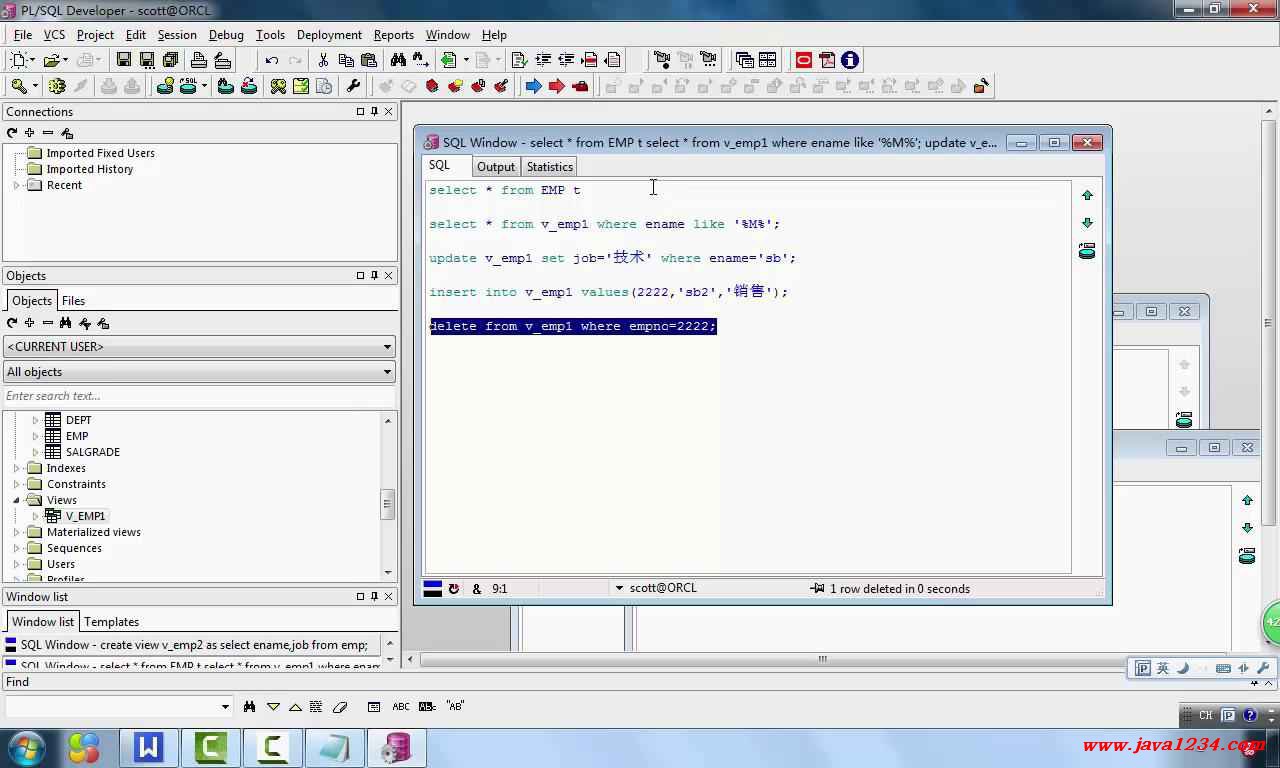The image size is (1280, 768).
Task: Click the Execute gear icon
Action: click(57, 86)
